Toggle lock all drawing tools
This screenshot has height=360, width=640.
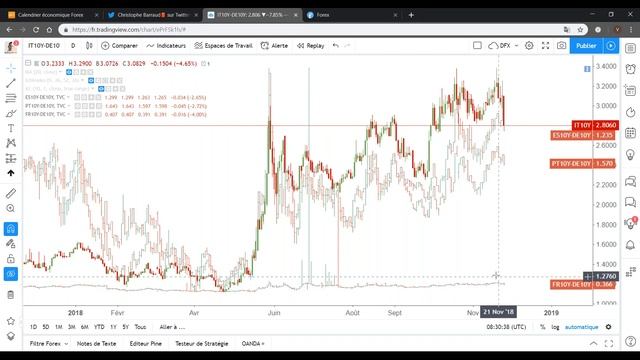11,259
